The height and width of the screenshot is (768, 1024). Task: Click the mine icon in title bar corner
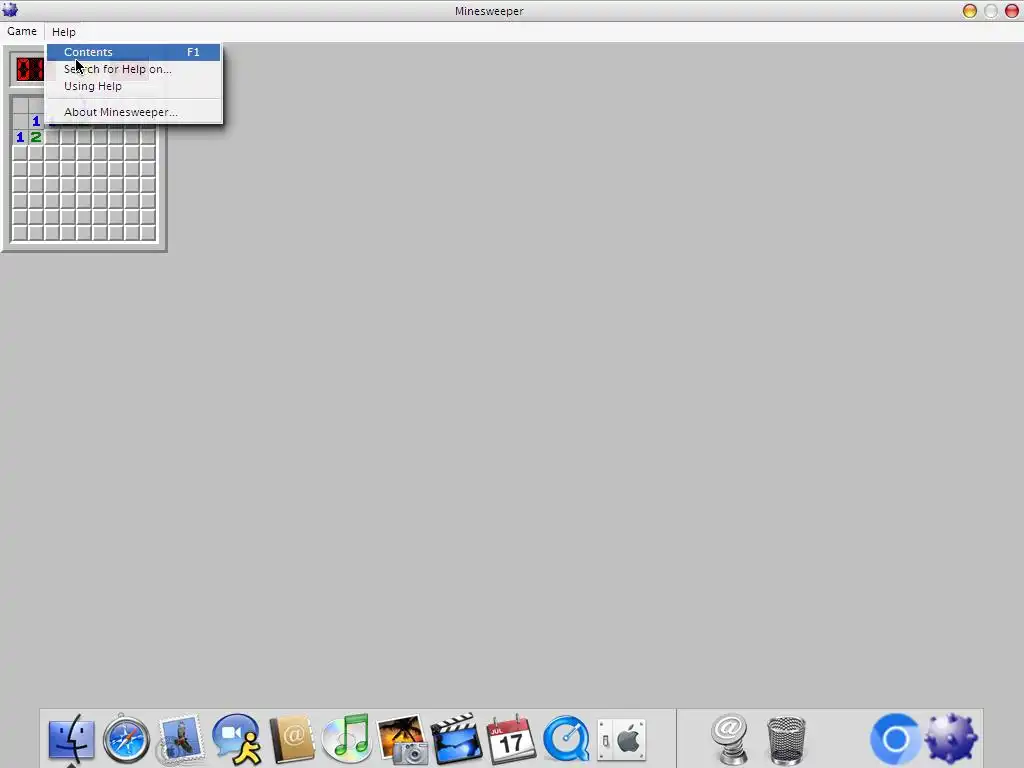point(10,10)
